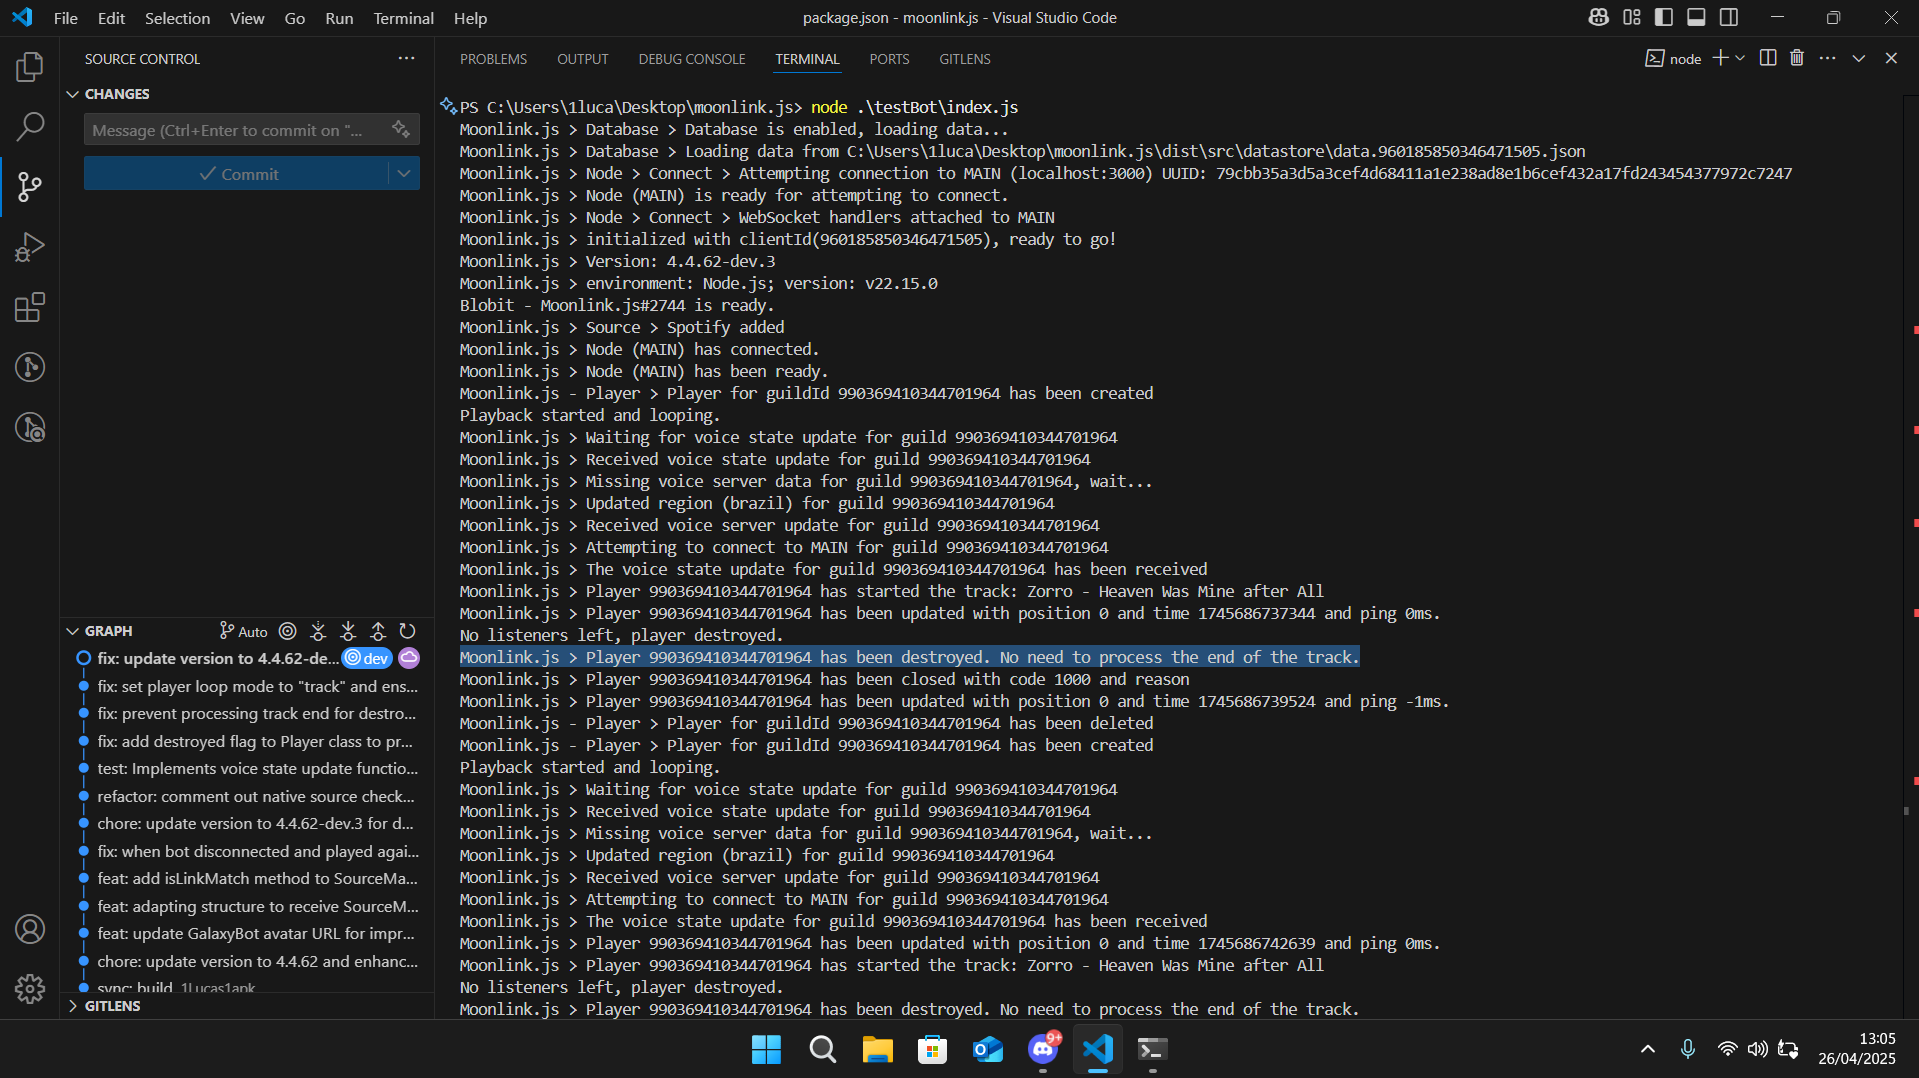Switch to the PORTS tab
The width and height of the screenshot is (1919, 1078).
click(889, 59)
